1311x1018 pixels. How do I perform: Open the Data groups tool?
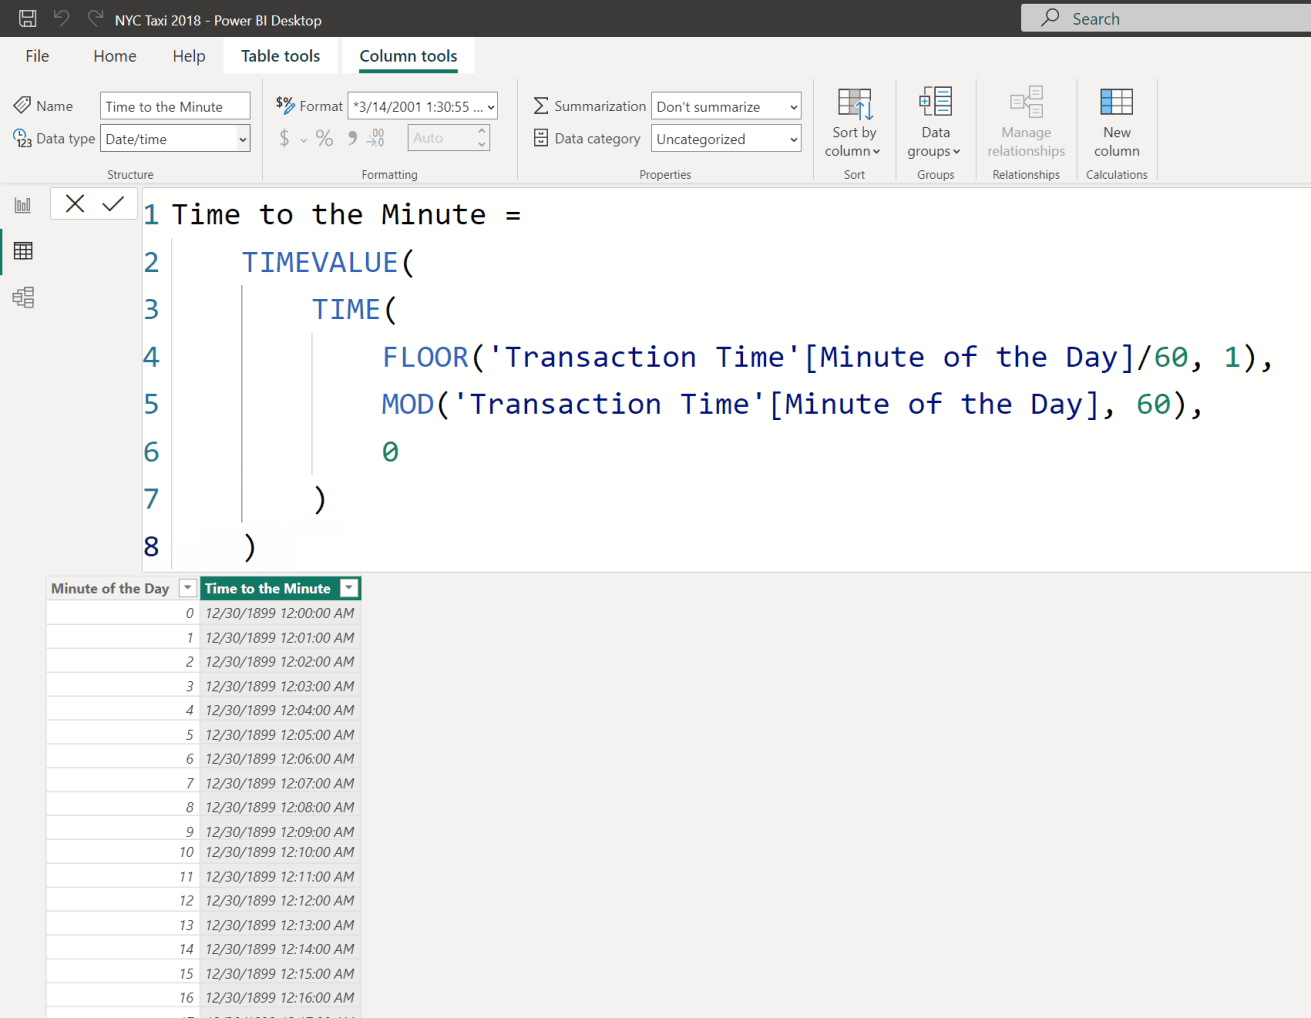[x=933, y=124]
